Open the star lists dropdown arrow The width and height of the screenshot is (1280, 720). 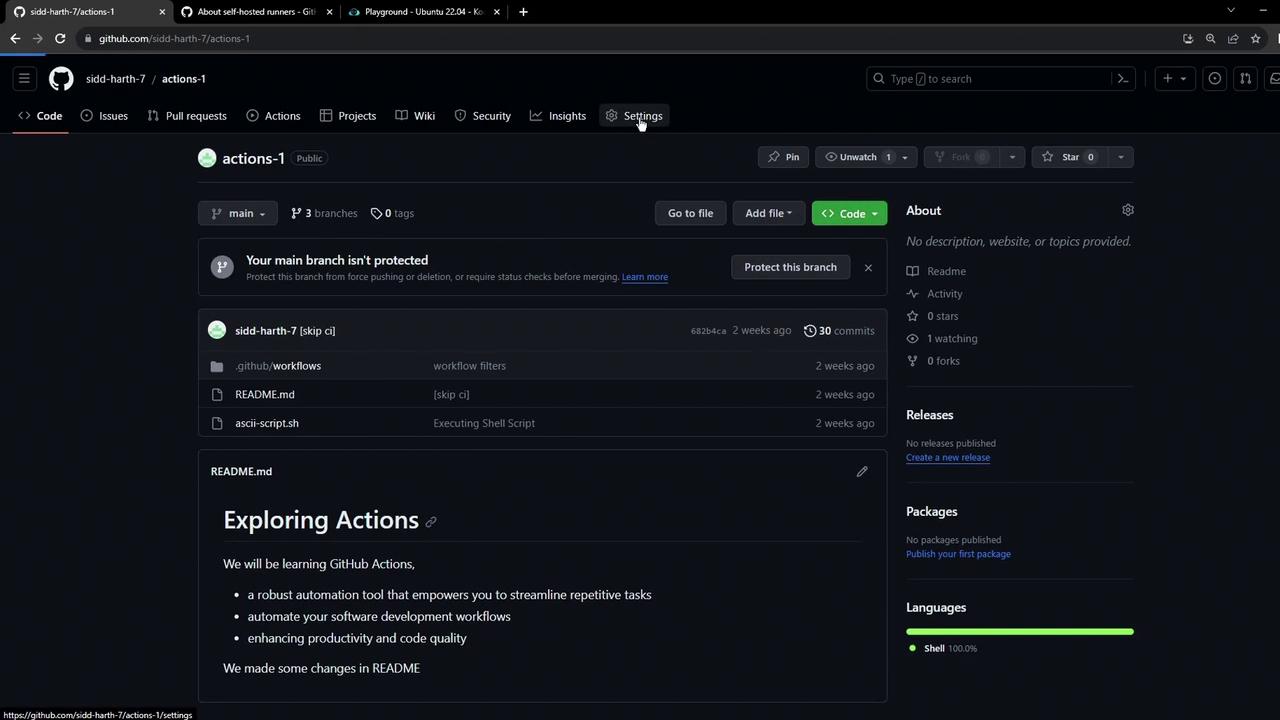coord(1120,157)
